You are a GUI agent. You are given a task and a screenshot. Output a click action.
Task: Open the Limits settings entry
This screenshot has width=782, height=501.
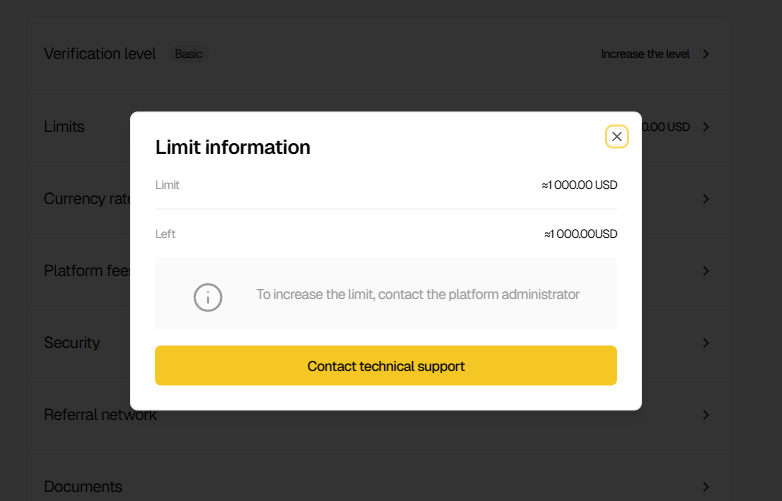[x=64, y=127]
